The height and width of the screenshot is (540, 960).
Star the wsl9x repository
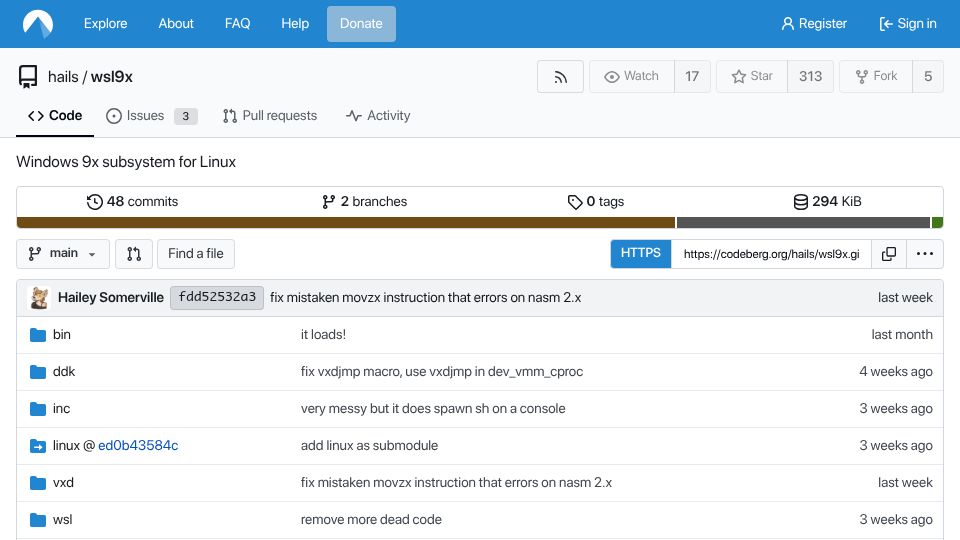point(752,77)
